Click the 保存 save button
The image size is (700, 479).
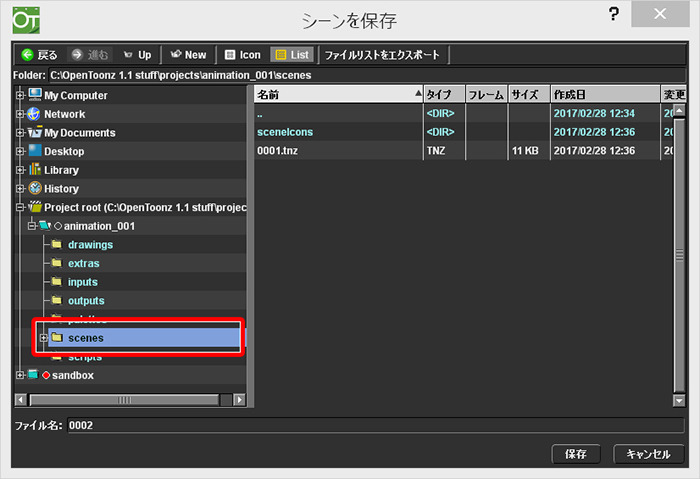[576, 454]
